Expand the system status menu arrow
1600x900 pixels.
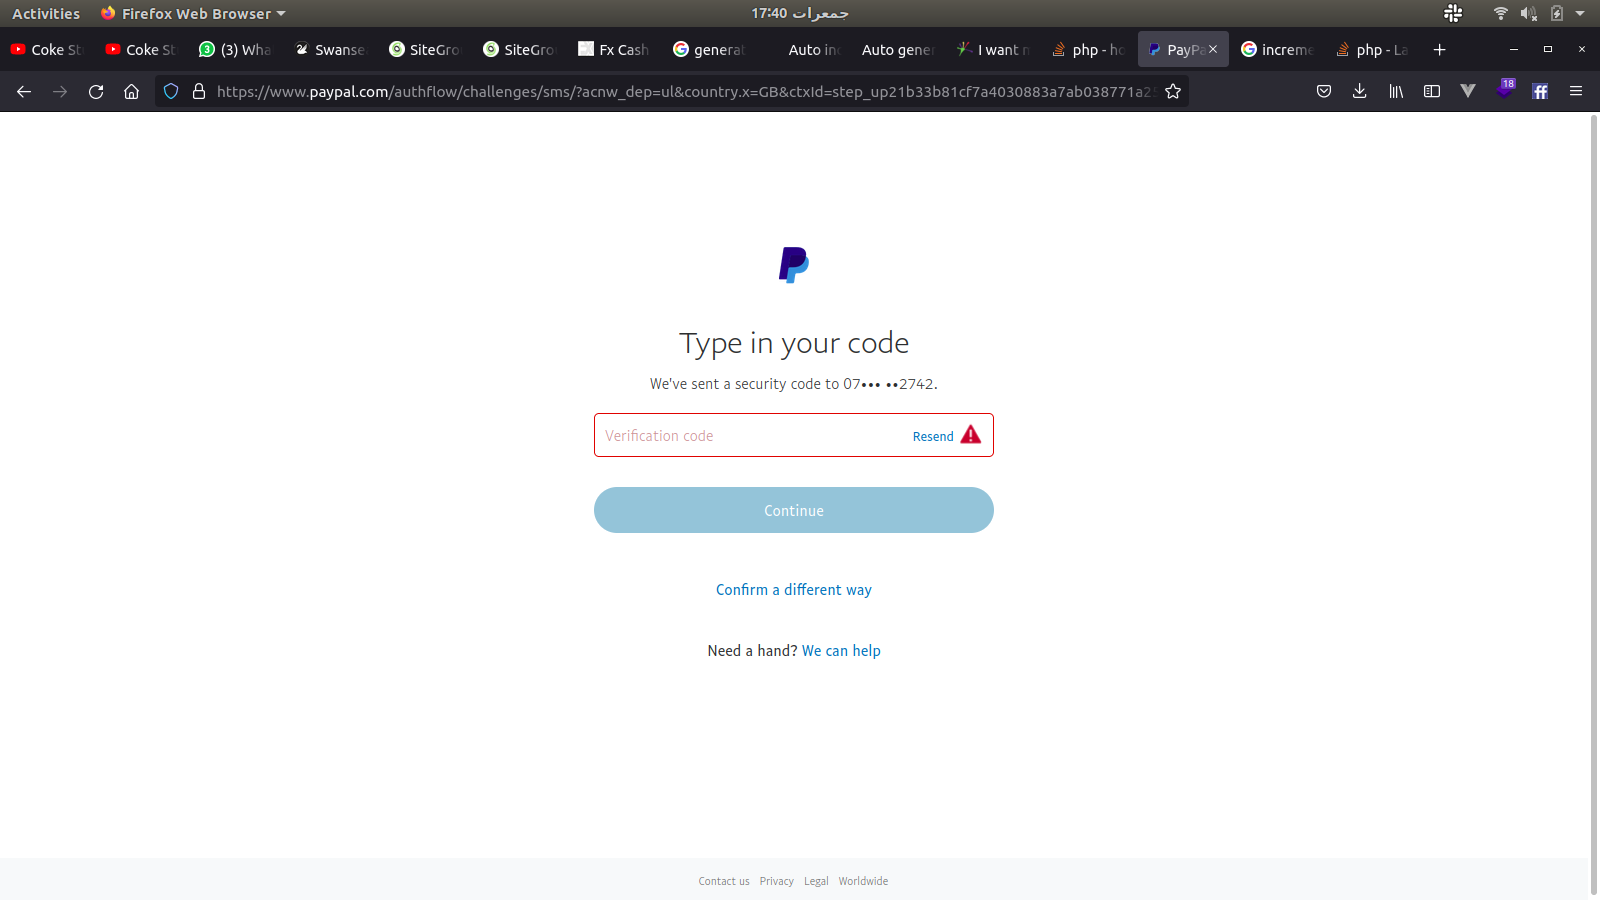pyautogui.click(x=1580, y=14)
